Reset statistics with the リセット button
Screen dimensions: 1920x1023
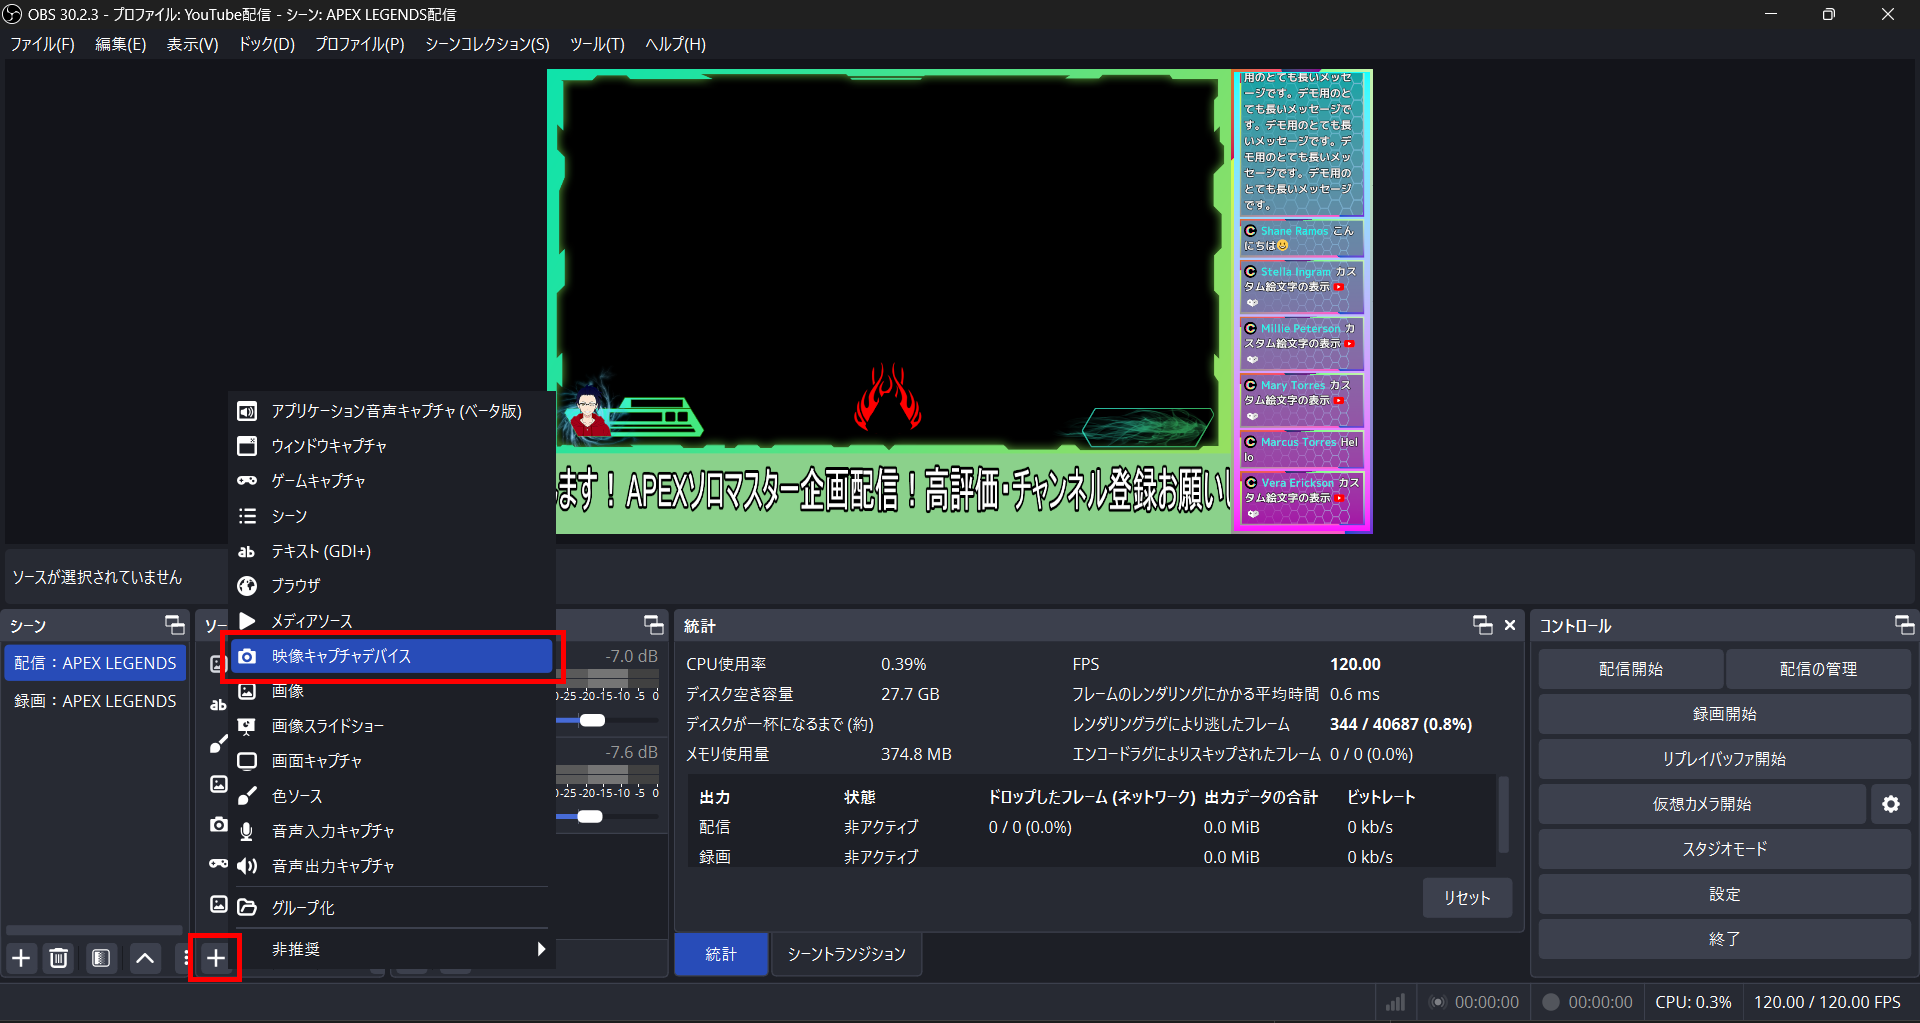click(x=1466, y=897)
